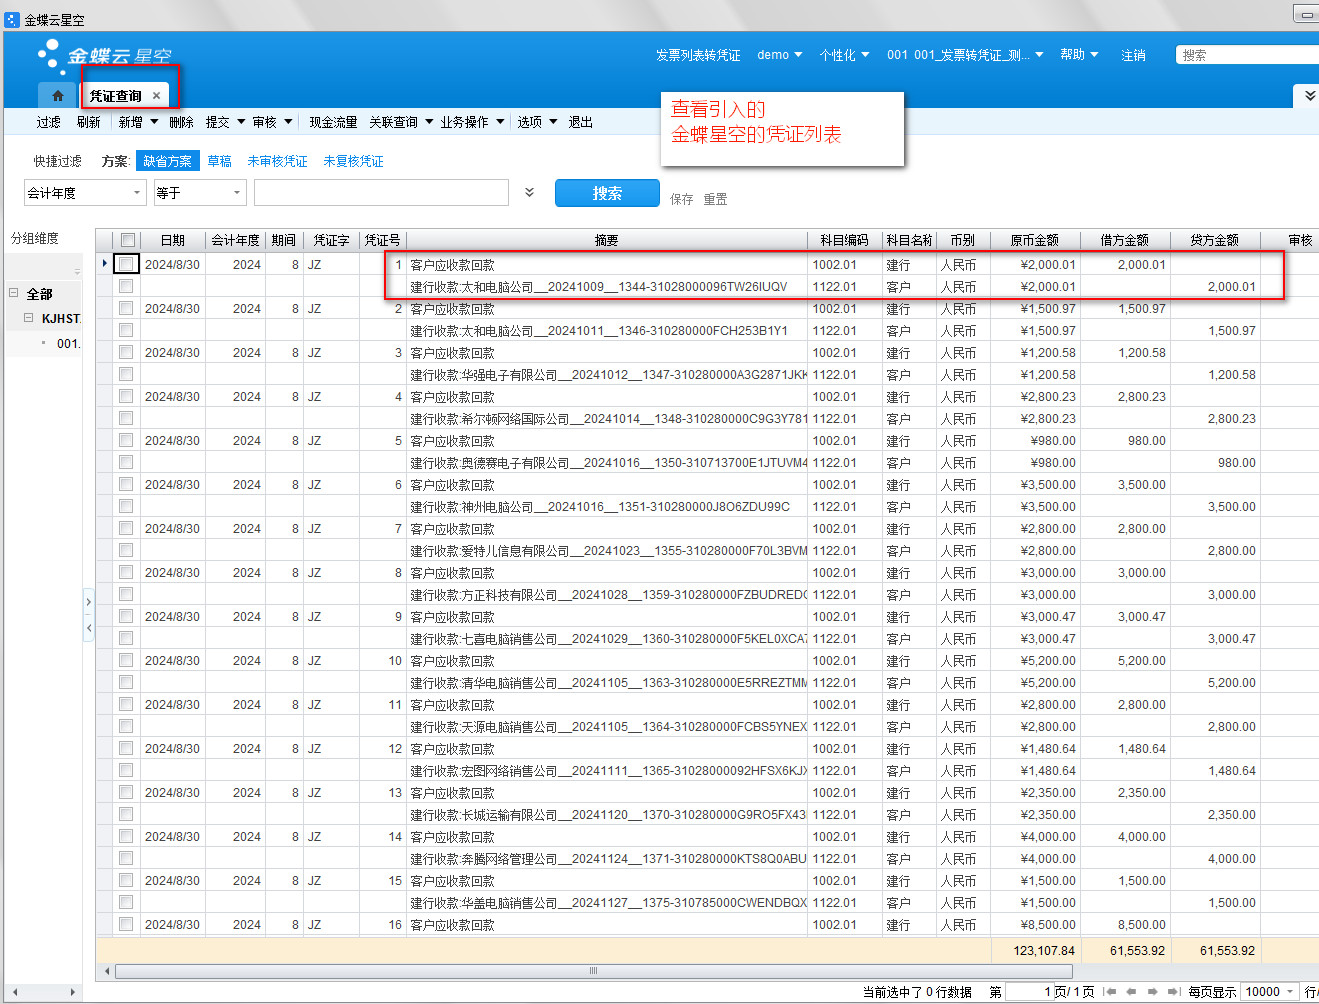Click the 过滤 toolbar button
This screenshot has height=1004, width=1319.
pos(48,122)
